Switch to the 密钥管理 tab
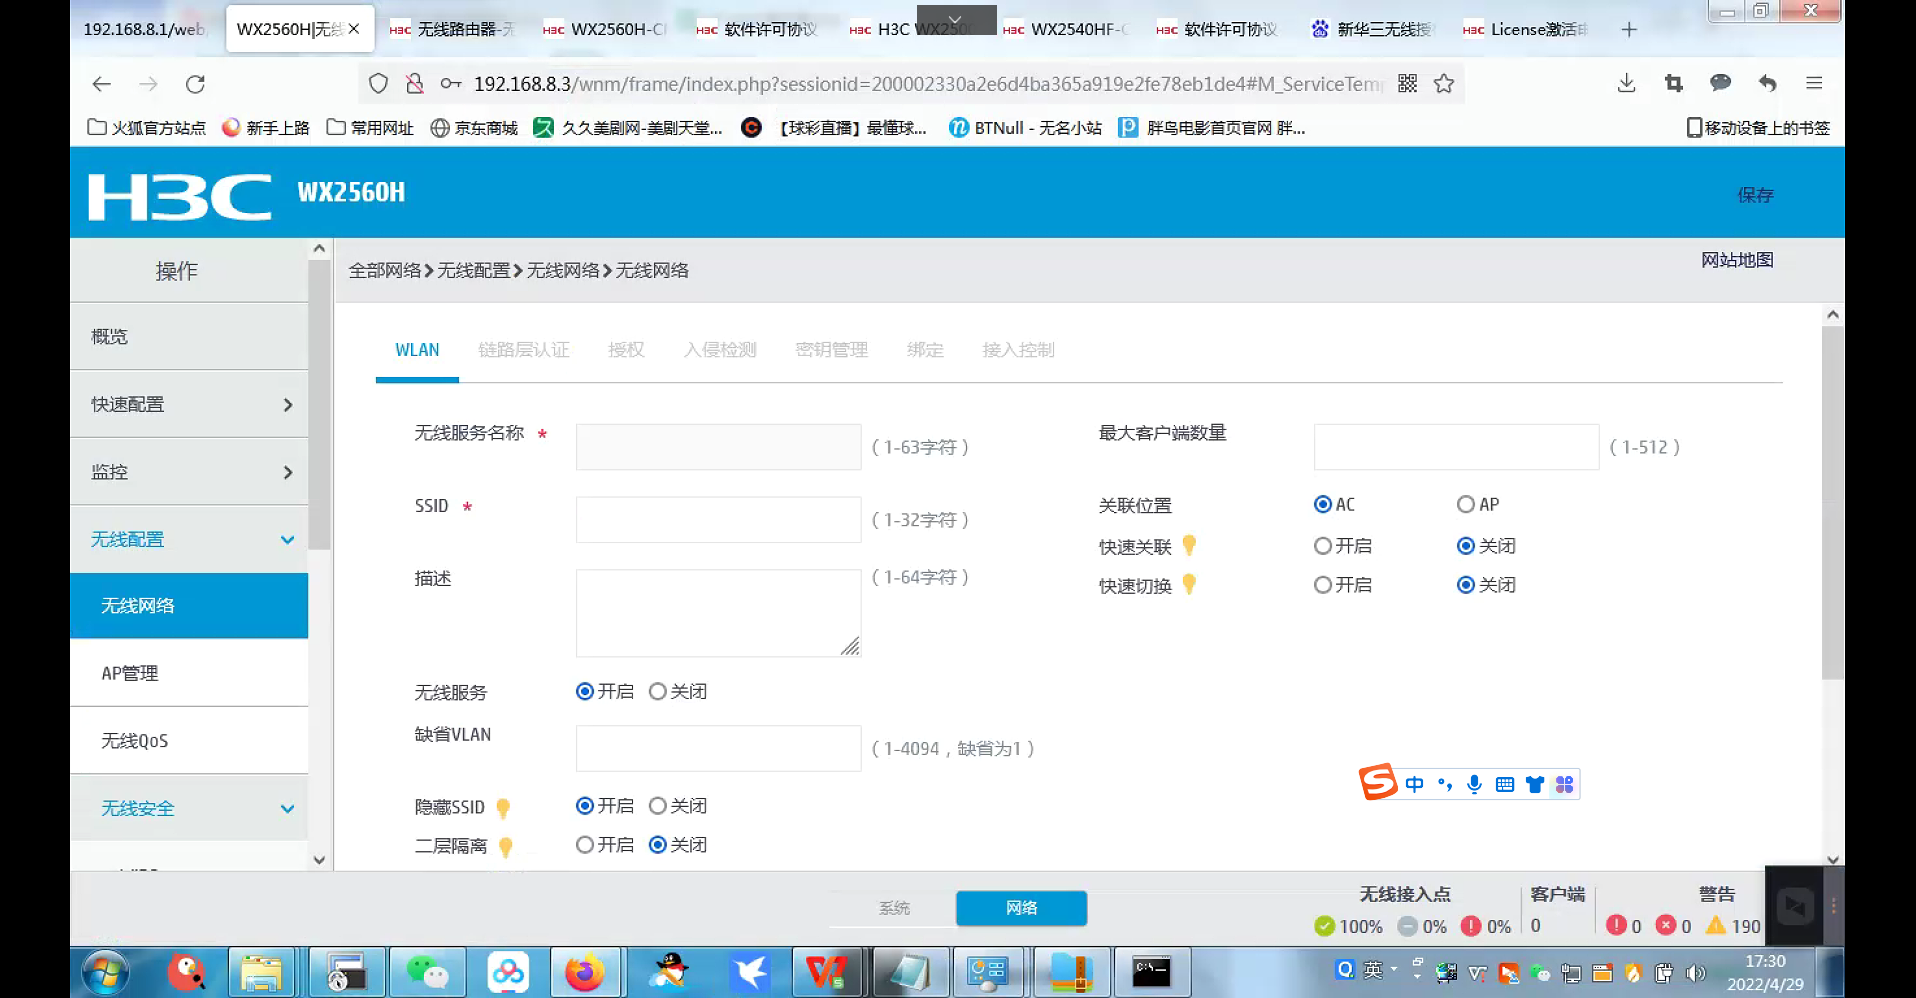1916x998 pixels. click(832, 350)
